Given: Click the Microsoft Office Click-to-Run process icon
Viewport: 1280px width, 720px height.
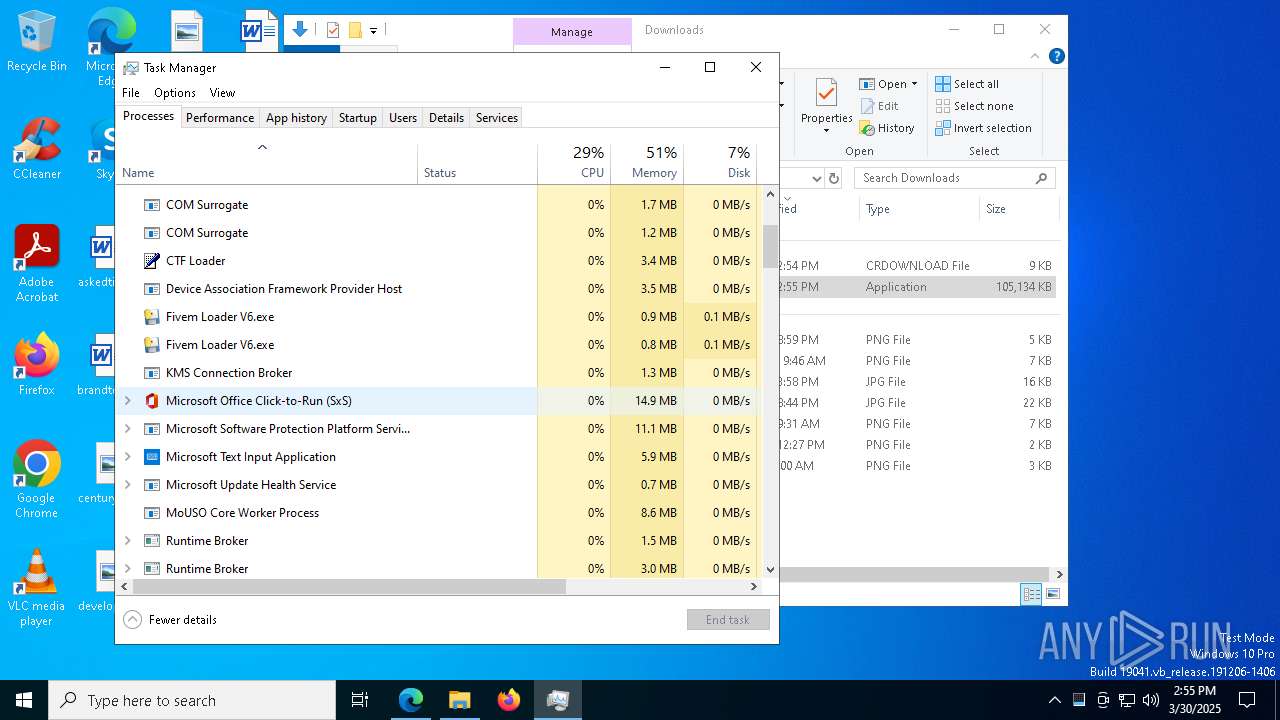Looking at the screenshot, I should [x=152, y=401].
